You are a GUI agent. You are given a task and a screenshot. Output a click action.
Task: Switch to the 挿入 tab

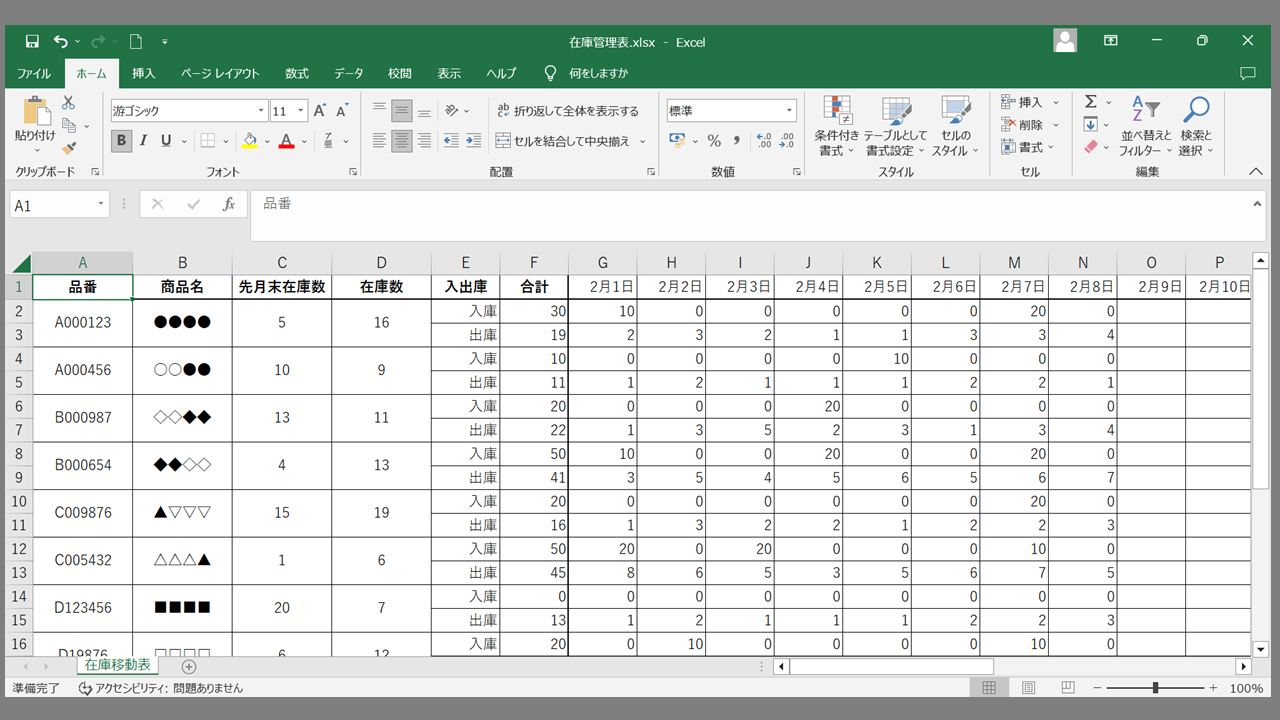tap(144, 73)
